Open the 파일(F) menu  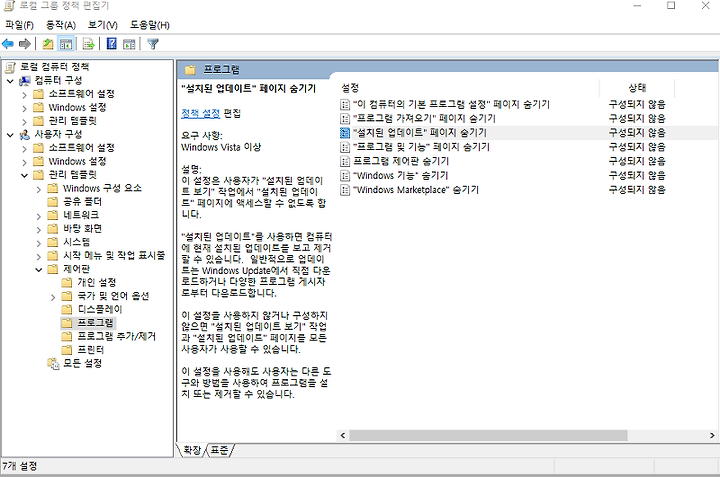19,25
